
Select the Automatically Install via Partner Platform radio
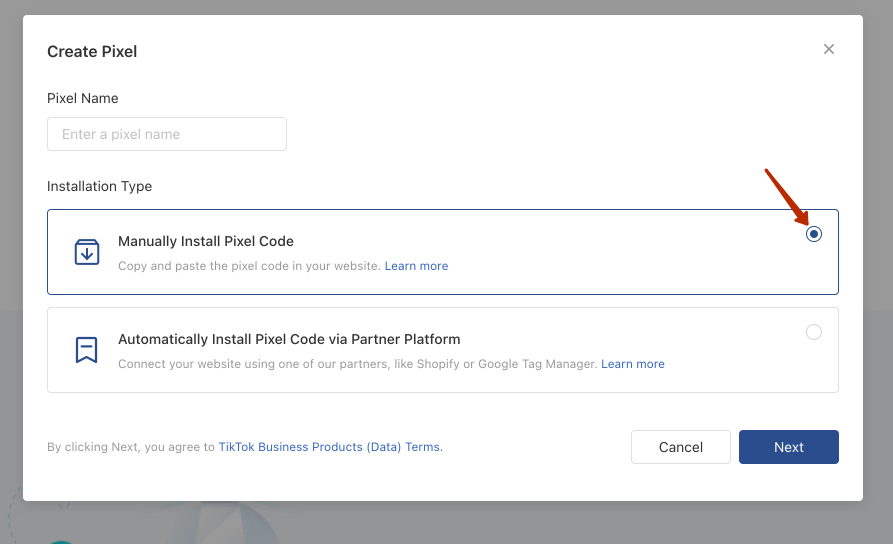coord(814,332)
